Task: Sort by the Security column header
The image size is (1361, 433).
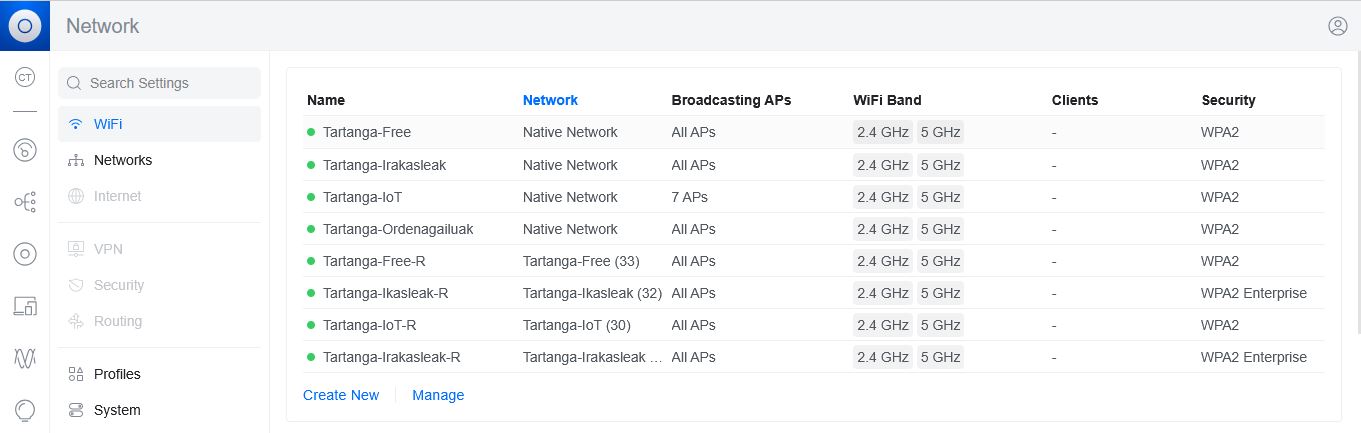Action: (1228, 100)
